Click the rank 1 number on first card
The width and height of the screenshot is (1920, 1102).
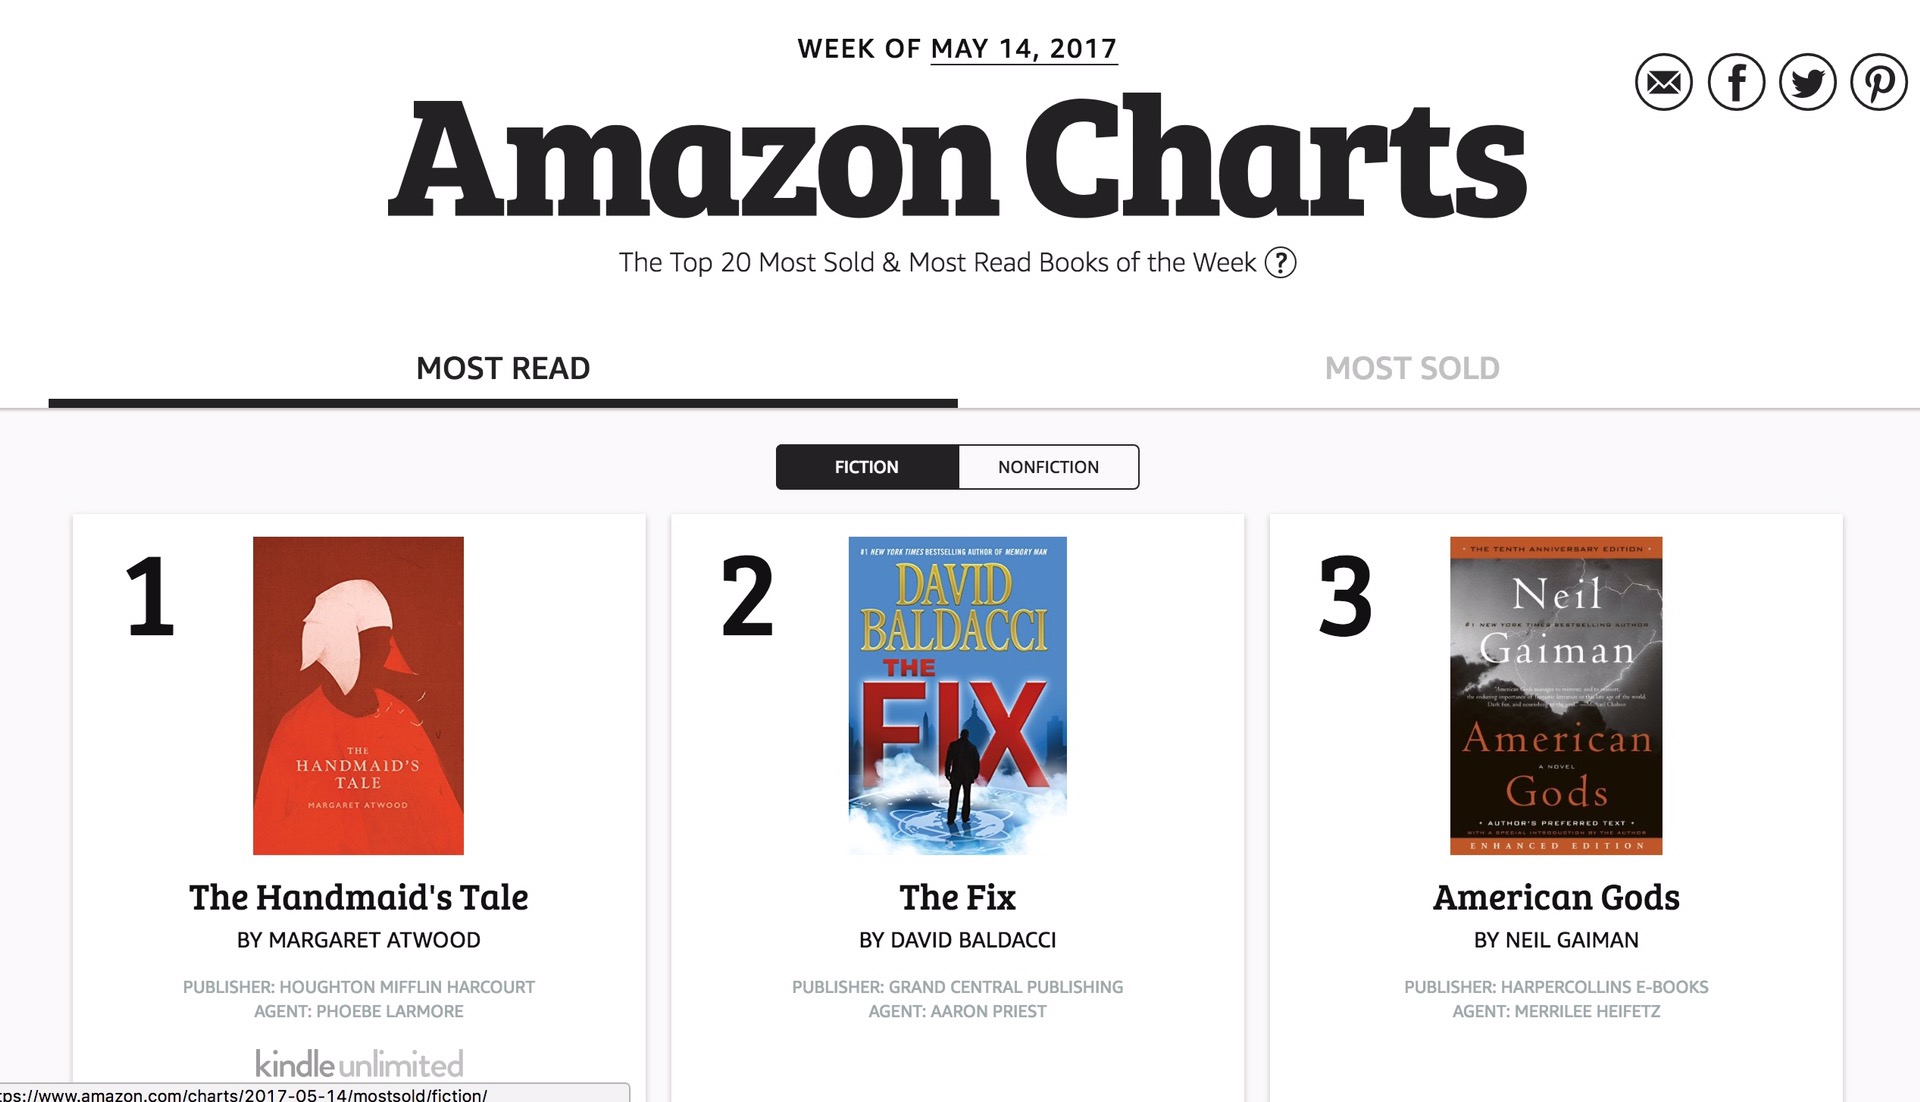pyautogui.click(x=150, y=597)
